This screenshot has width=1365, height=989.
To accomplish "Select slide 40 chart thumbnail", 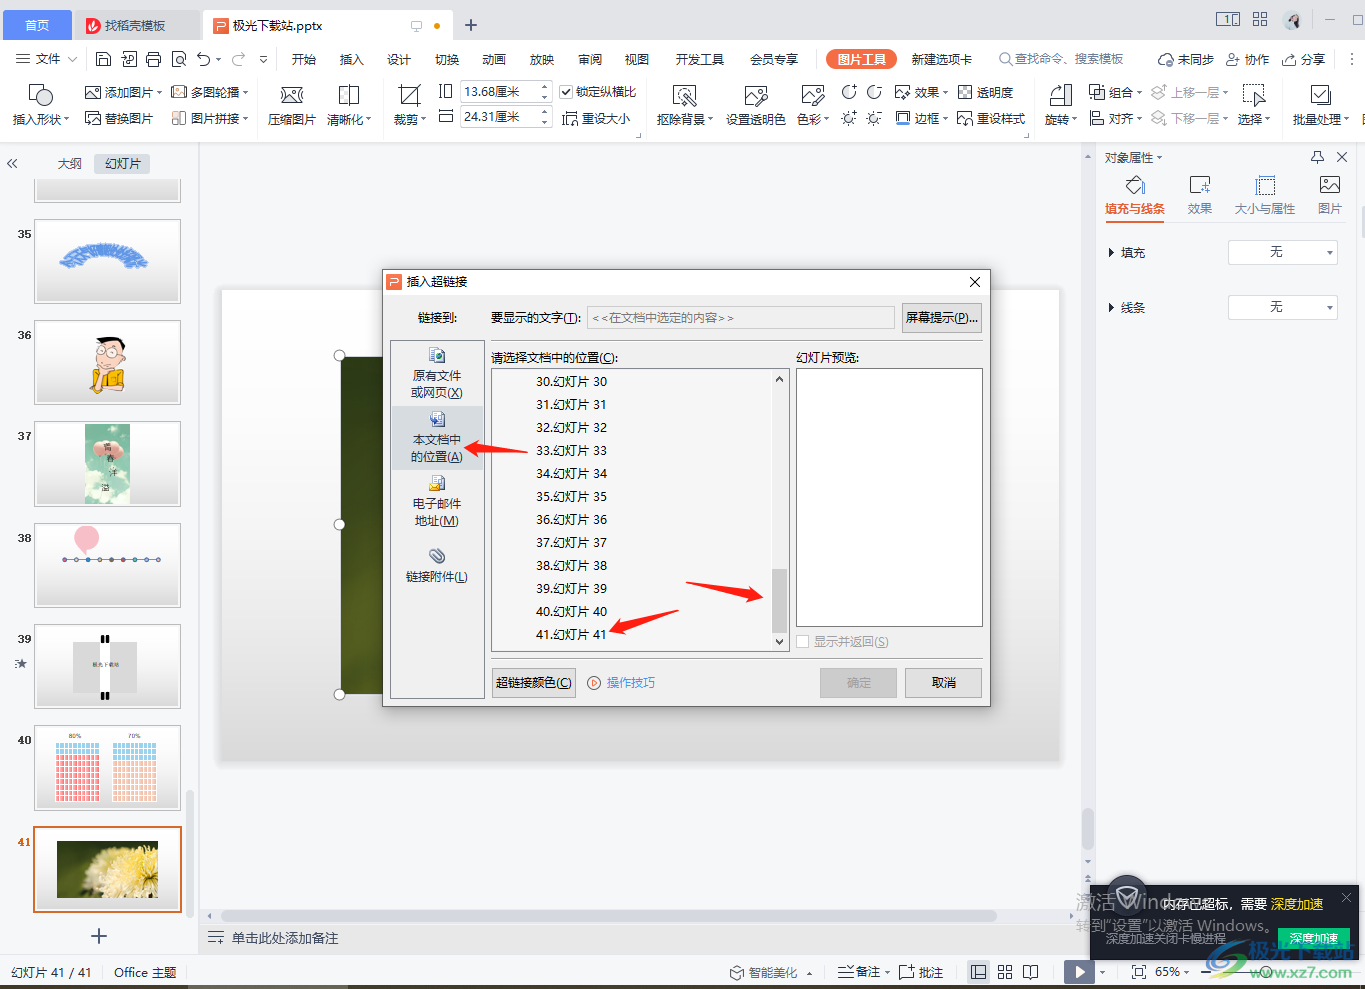I will [108, 767].
